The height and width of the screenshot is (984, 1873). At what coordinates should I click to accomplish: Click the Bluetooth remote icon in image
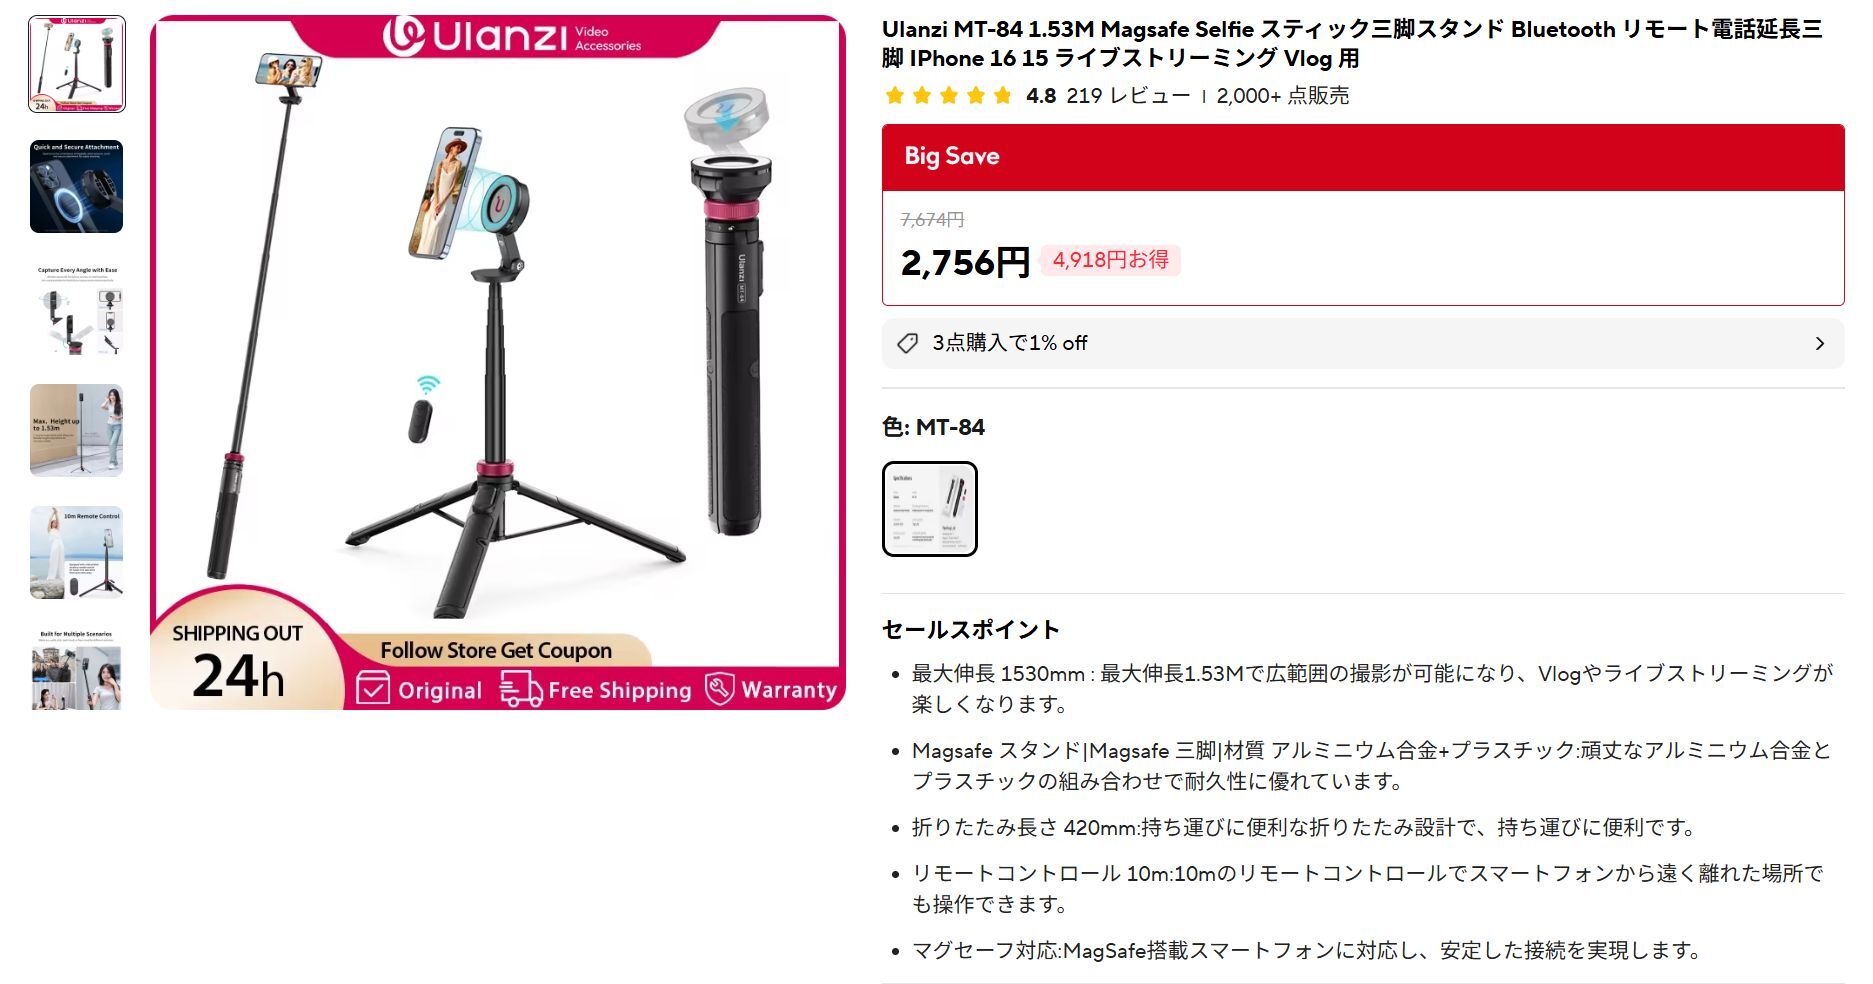(x=422, y=410)
